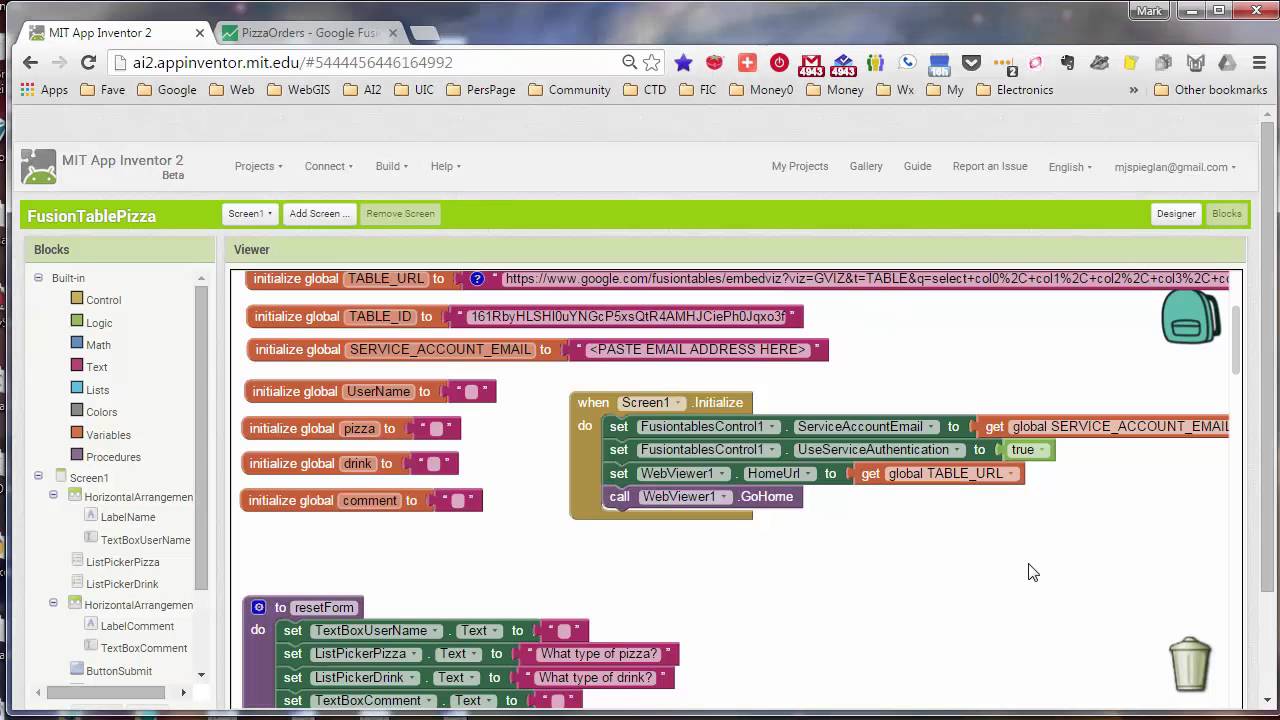Click the blue star extension icon

pyautogui.click(x=683, y=62)
